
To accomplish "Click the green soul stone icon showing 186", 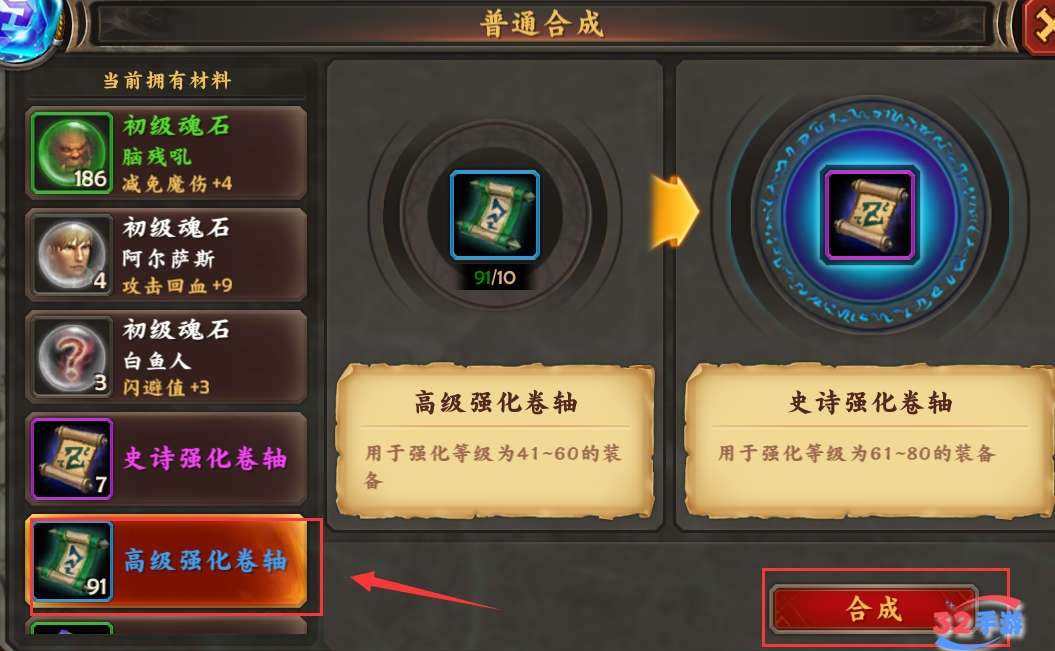I will click(x=71, y=153).
